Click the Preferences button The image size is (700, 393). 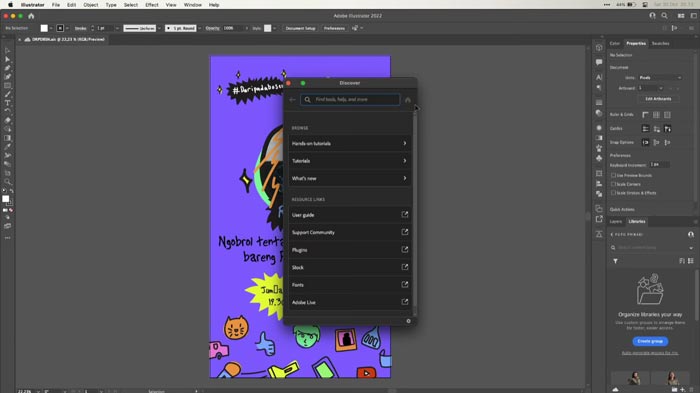tap(334, 28)
